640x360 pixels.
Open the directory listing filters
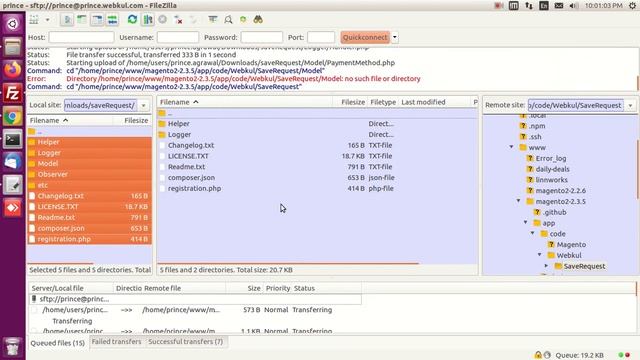point(213,20)
